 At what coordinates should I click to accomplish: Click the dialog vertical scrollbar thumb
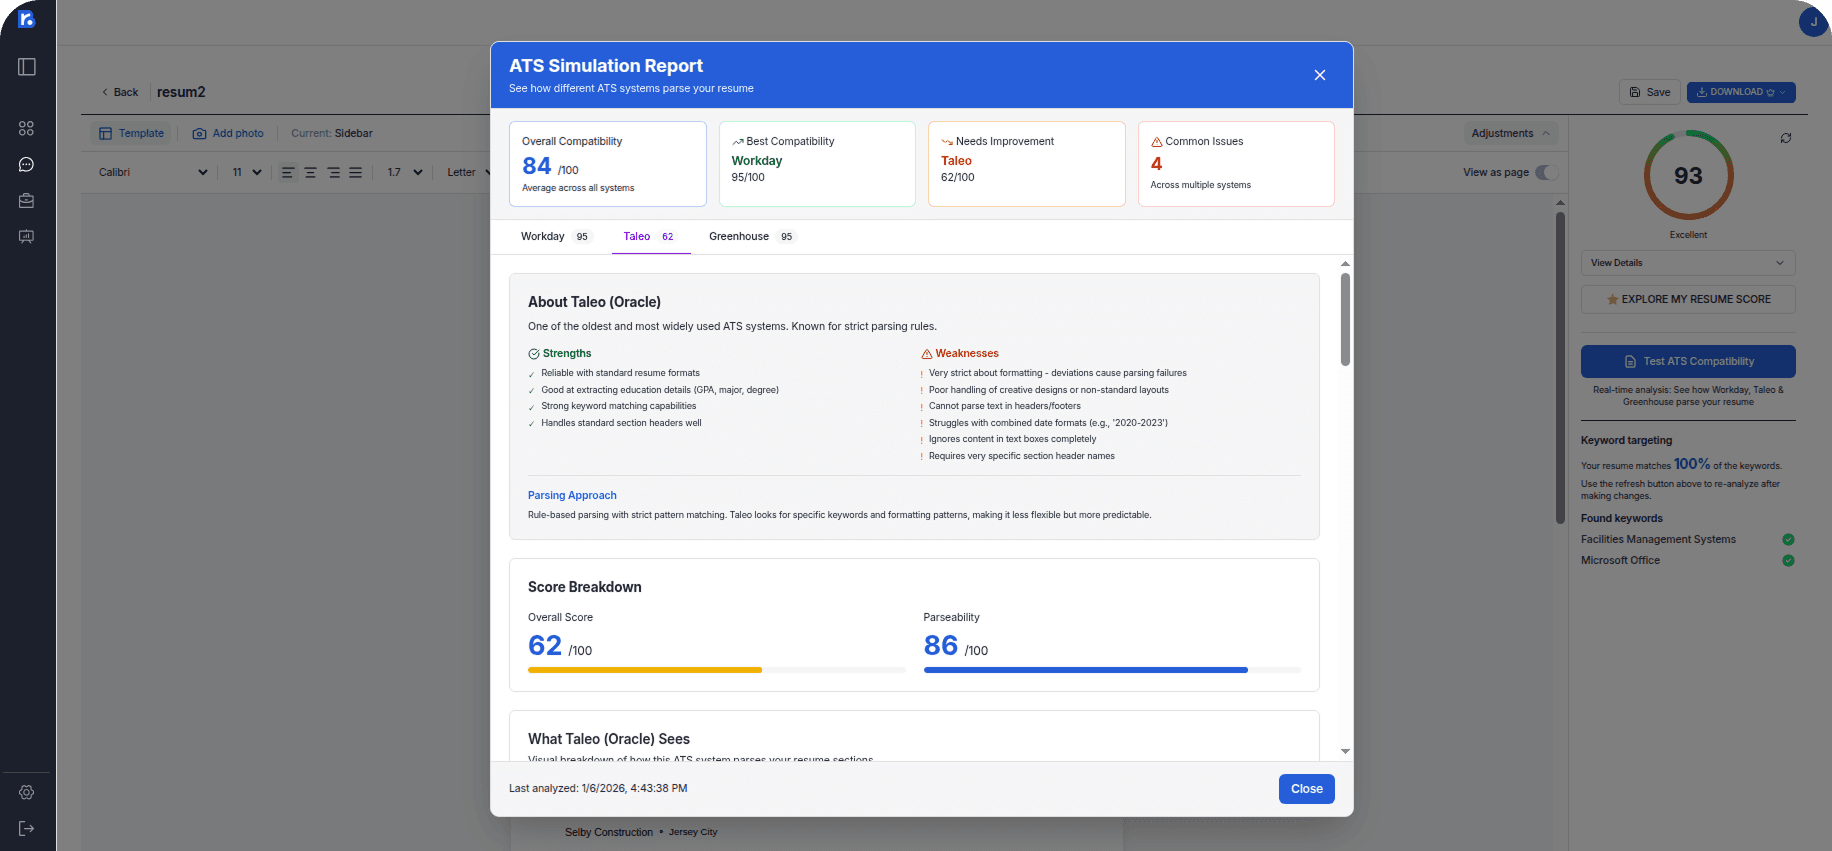point(1345,319)
